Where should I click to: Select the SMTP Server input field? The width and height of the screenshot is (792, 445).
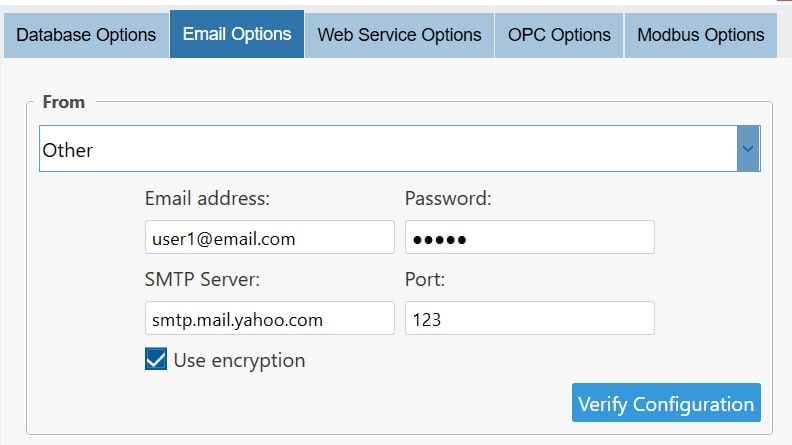click(269, 319)
